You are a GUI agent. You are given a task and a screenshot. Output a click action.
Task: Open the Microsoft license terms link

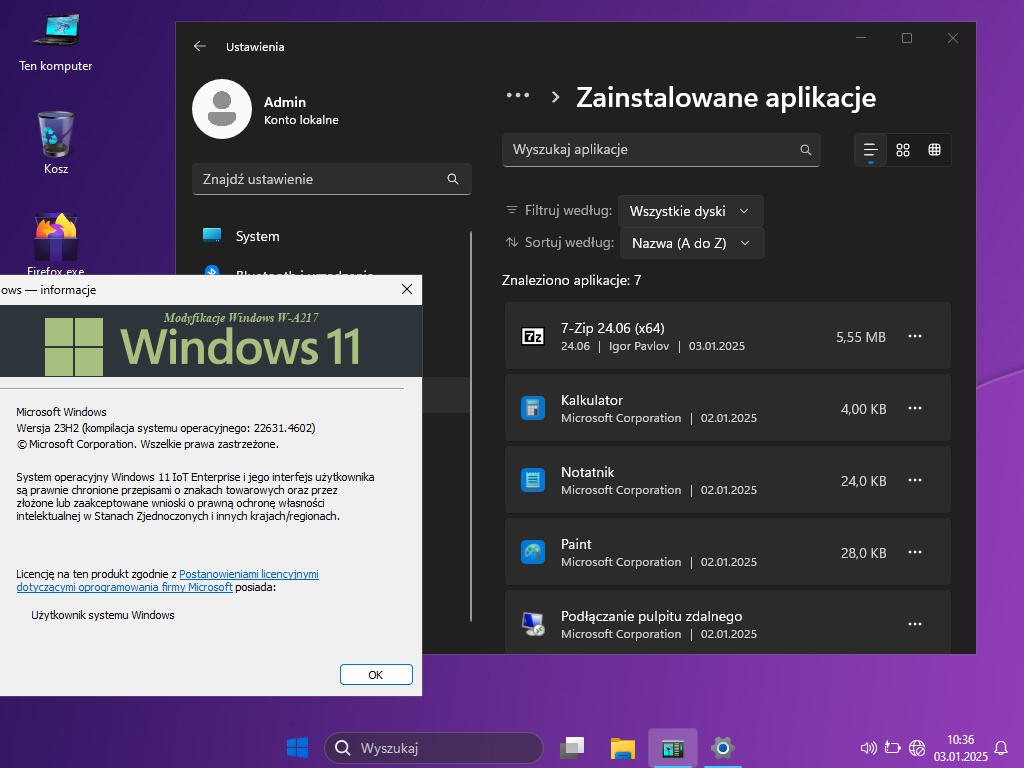click(248, 575)
